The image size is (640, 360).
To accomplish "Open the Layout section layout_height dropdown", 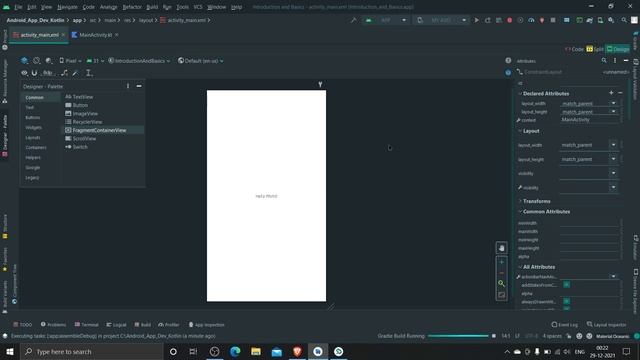I will pos(613,159).
